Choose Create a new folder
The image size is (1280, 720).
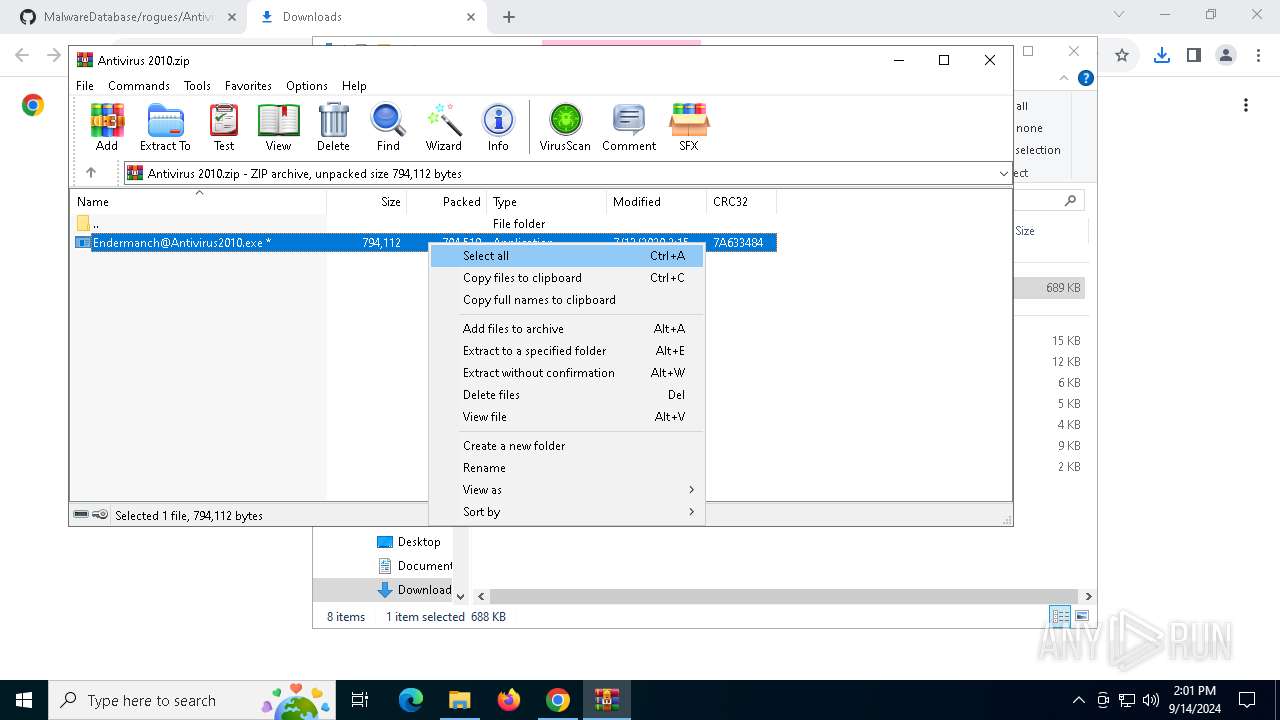pos(567,446)
